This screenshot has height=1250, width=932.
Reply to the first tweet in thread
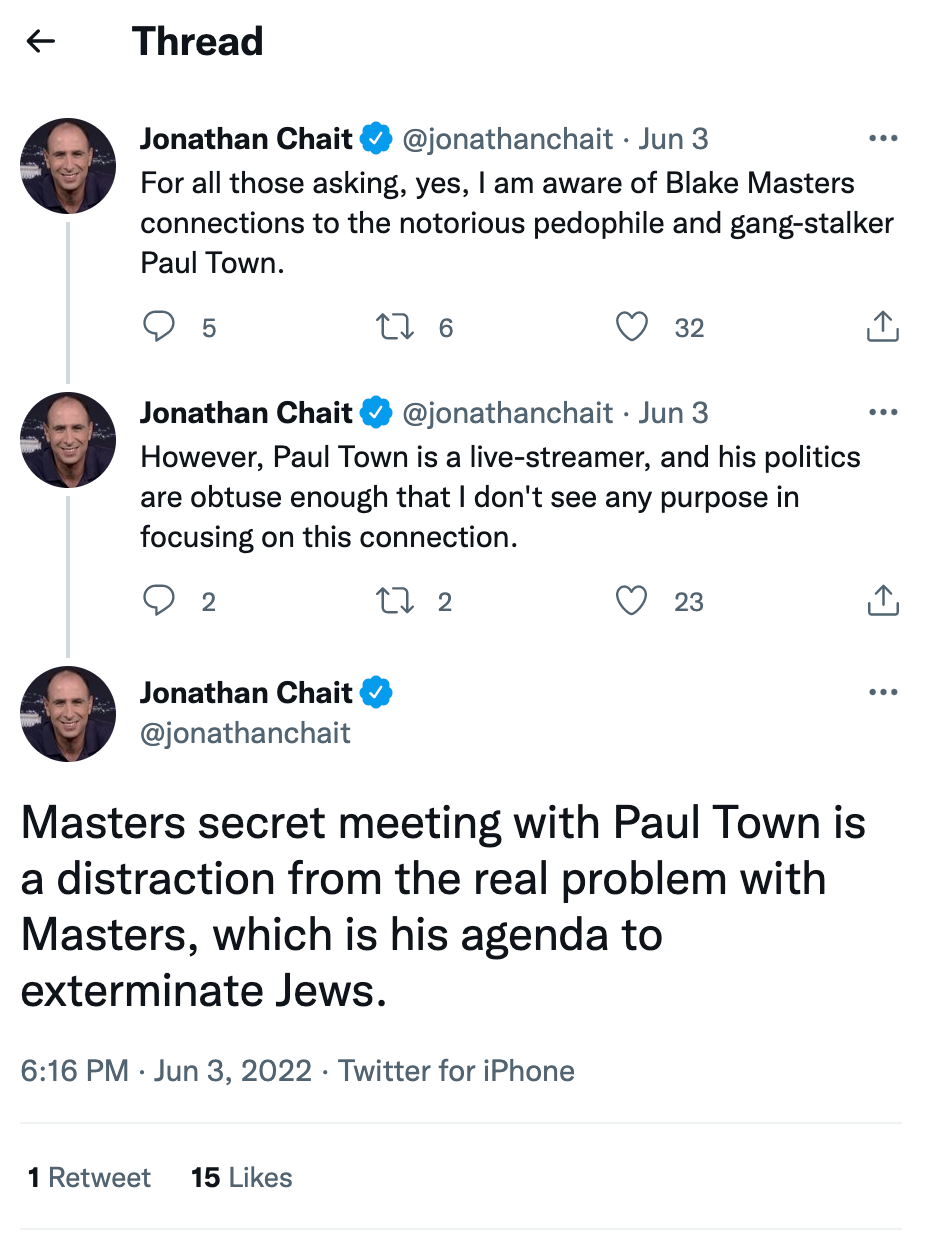[159, 327]
